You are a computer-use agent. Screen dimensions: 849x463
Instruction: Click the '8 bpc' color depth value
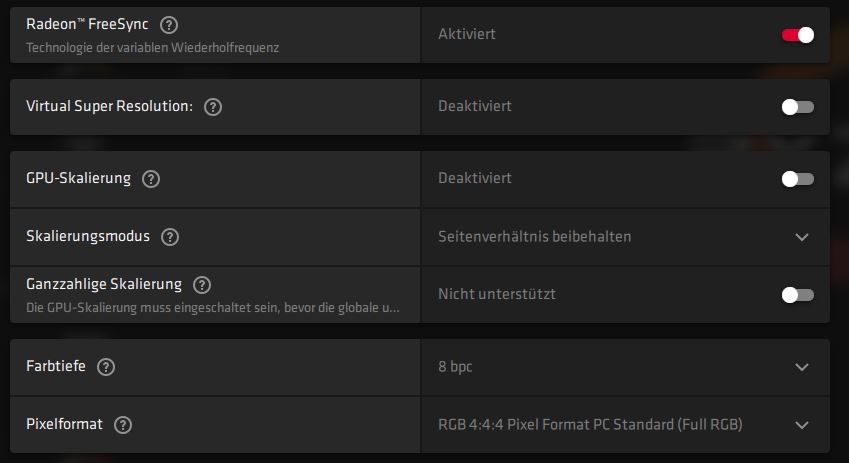pos(455,367)
